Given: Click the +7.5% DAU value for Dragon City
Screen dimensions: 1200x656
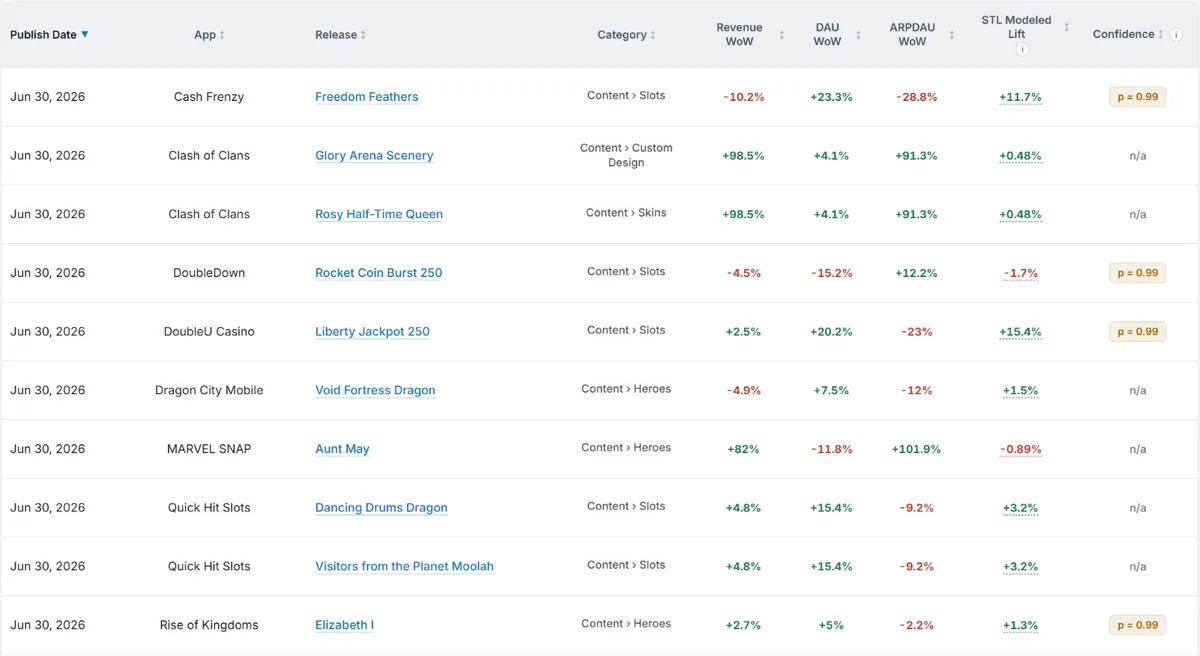Looking at the screenshot, I should pos(831,391).
